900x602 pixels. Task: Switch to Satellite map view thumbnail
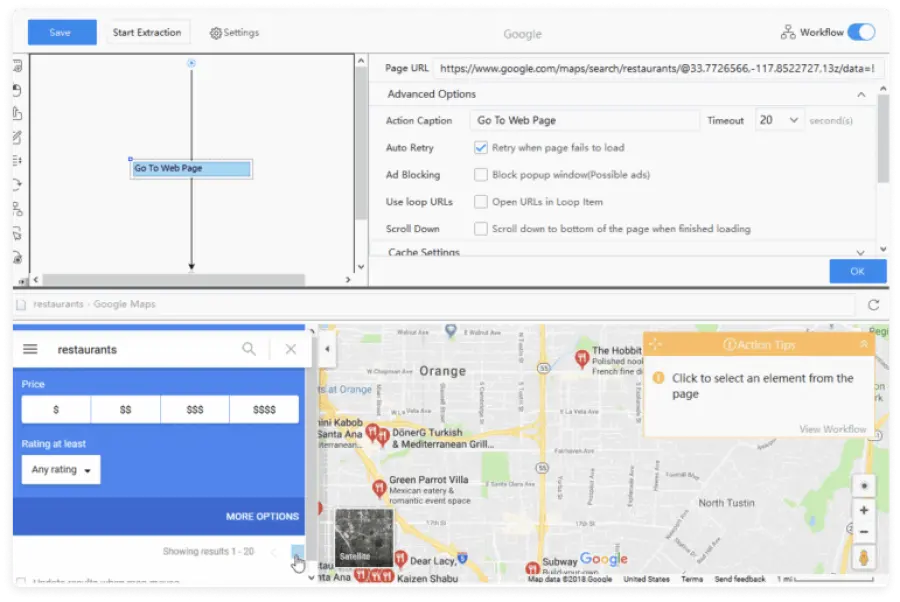(364, 537)
